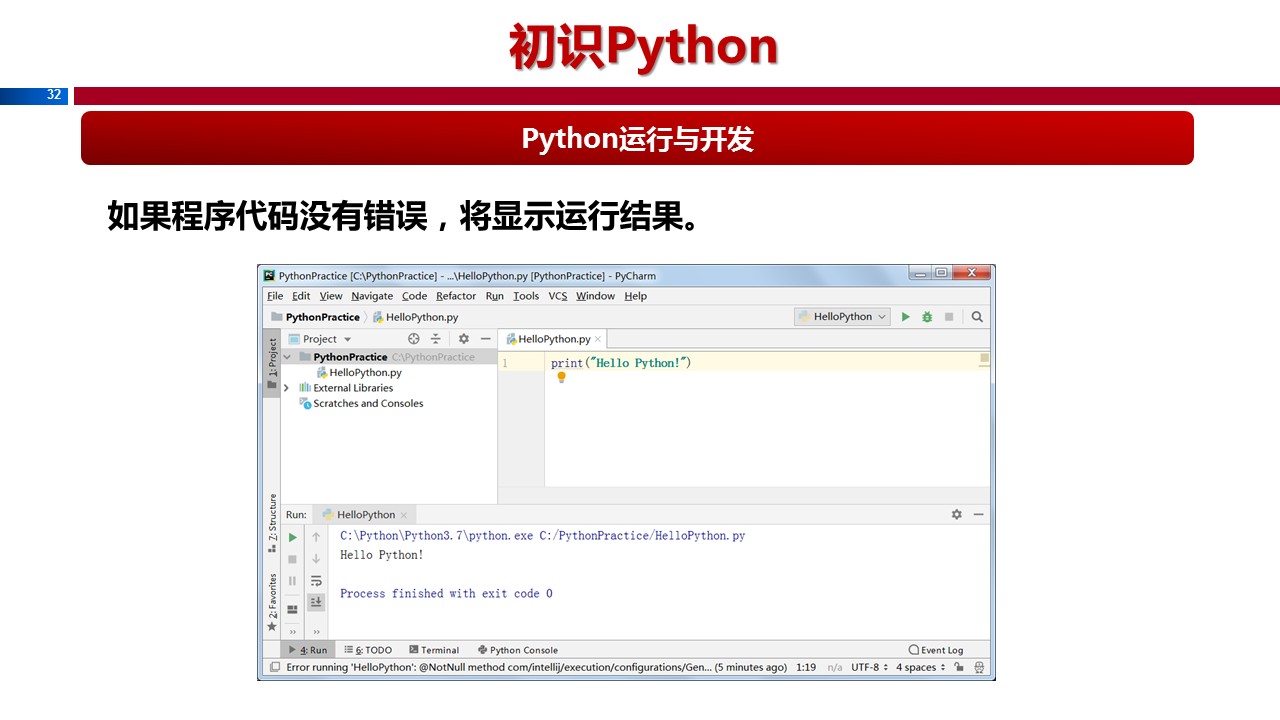Open the Edit menu
Image resolution: width=1280 pixels, height=720 pixels.
pos(301,296)
